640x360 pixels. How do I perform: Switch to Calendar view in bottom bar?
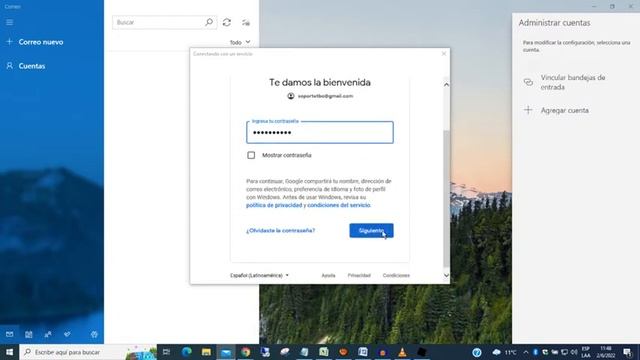pyautogui.click(x=29, y=334)
